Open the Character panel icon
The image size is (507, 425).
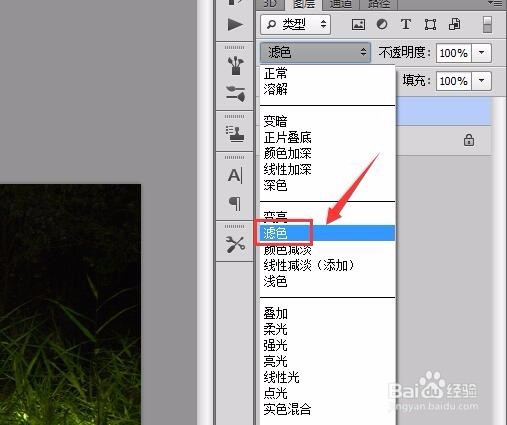click(235, 175)
